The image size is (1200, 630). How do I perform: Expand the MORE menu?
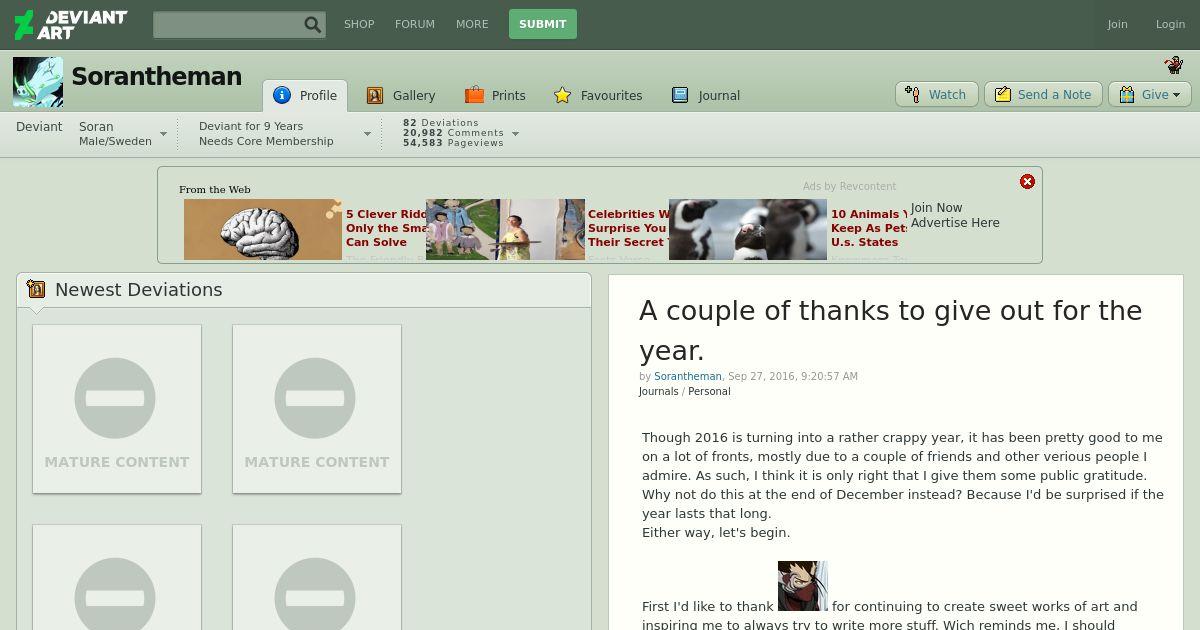pos(472,24)
